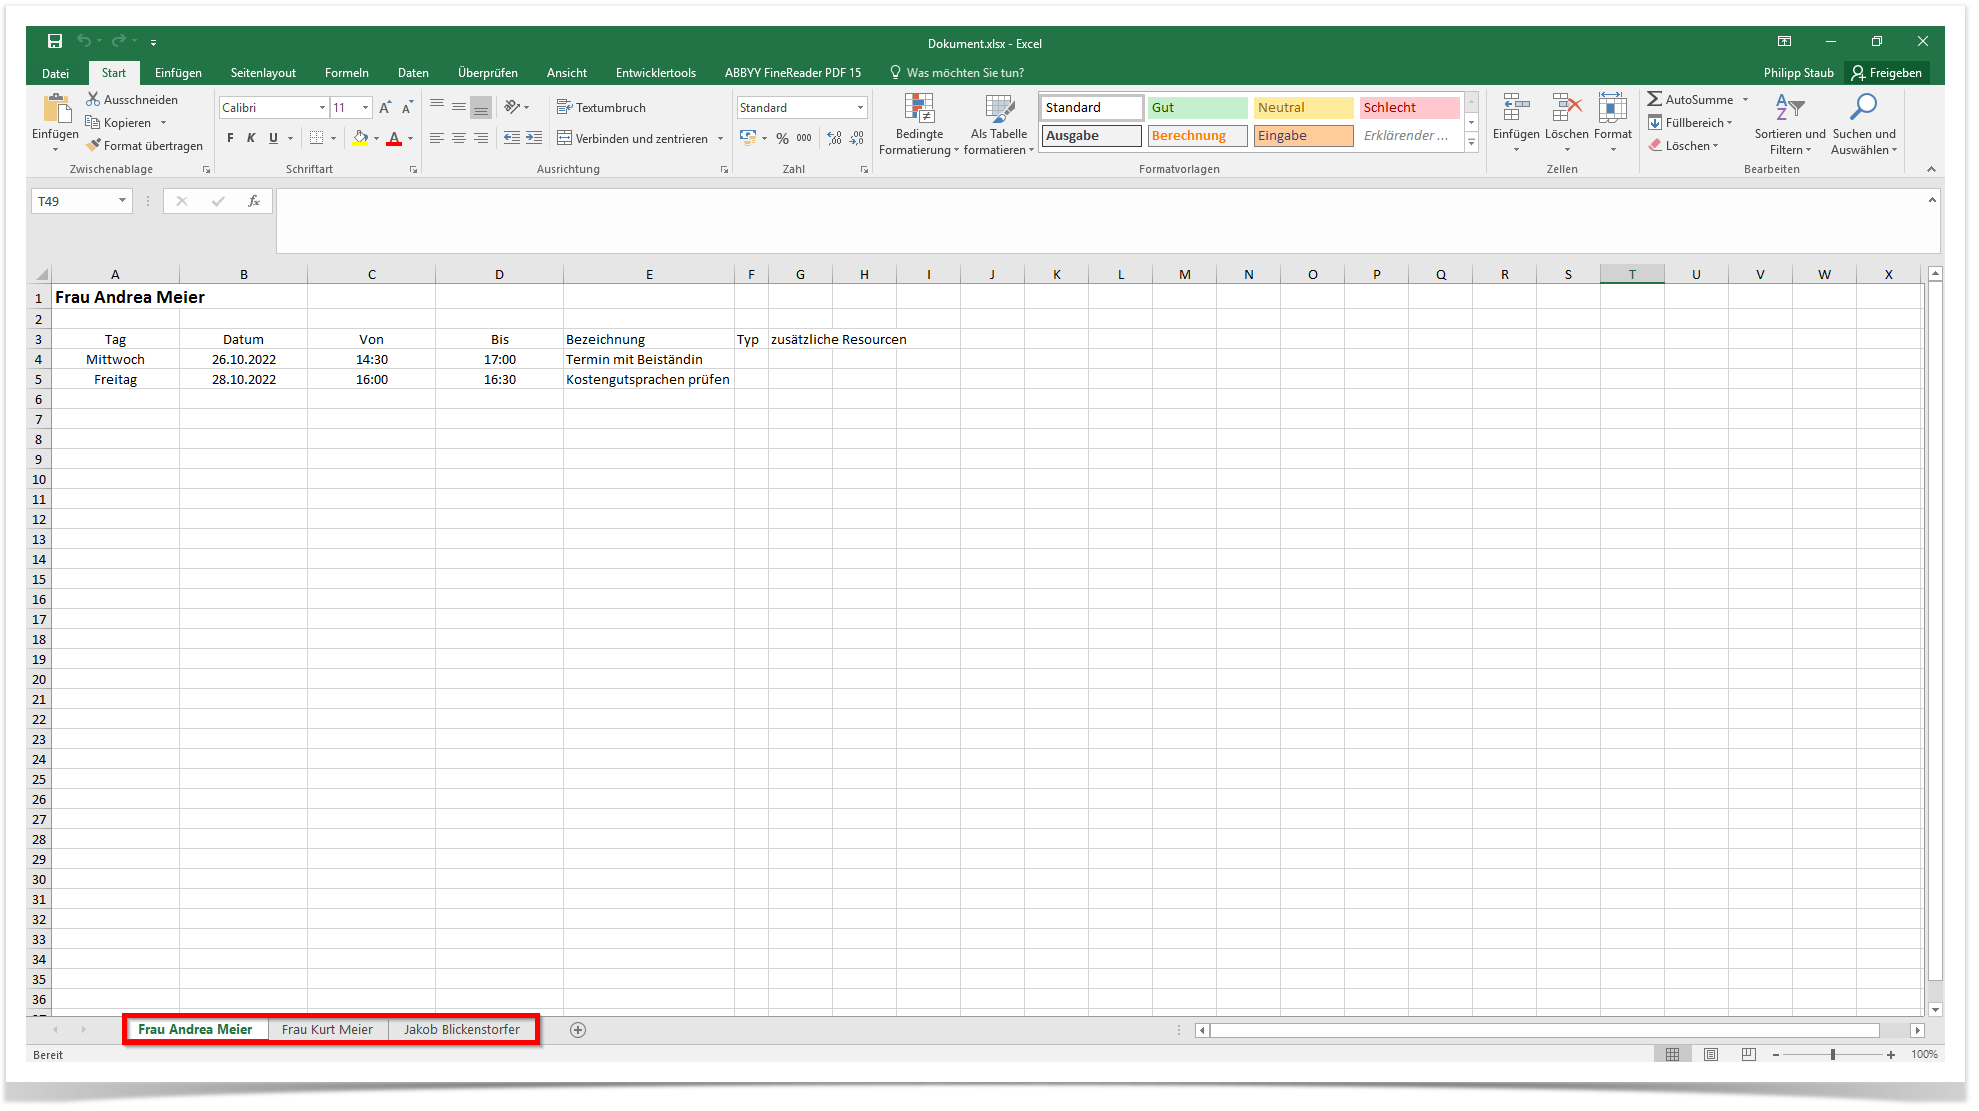Decrease indent of cell content
The image size is (1979, 1111).
pyautogui.click(x=512, y=138)
